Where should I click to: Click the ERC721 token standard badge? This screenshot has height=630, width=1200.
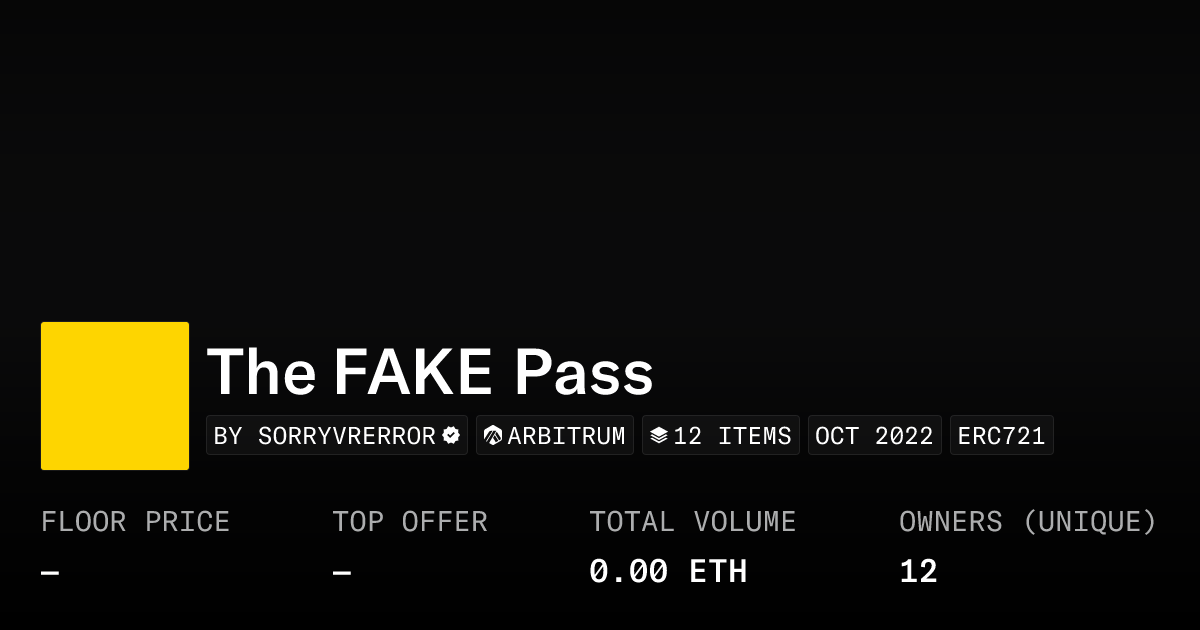(x=1001, y=436)
